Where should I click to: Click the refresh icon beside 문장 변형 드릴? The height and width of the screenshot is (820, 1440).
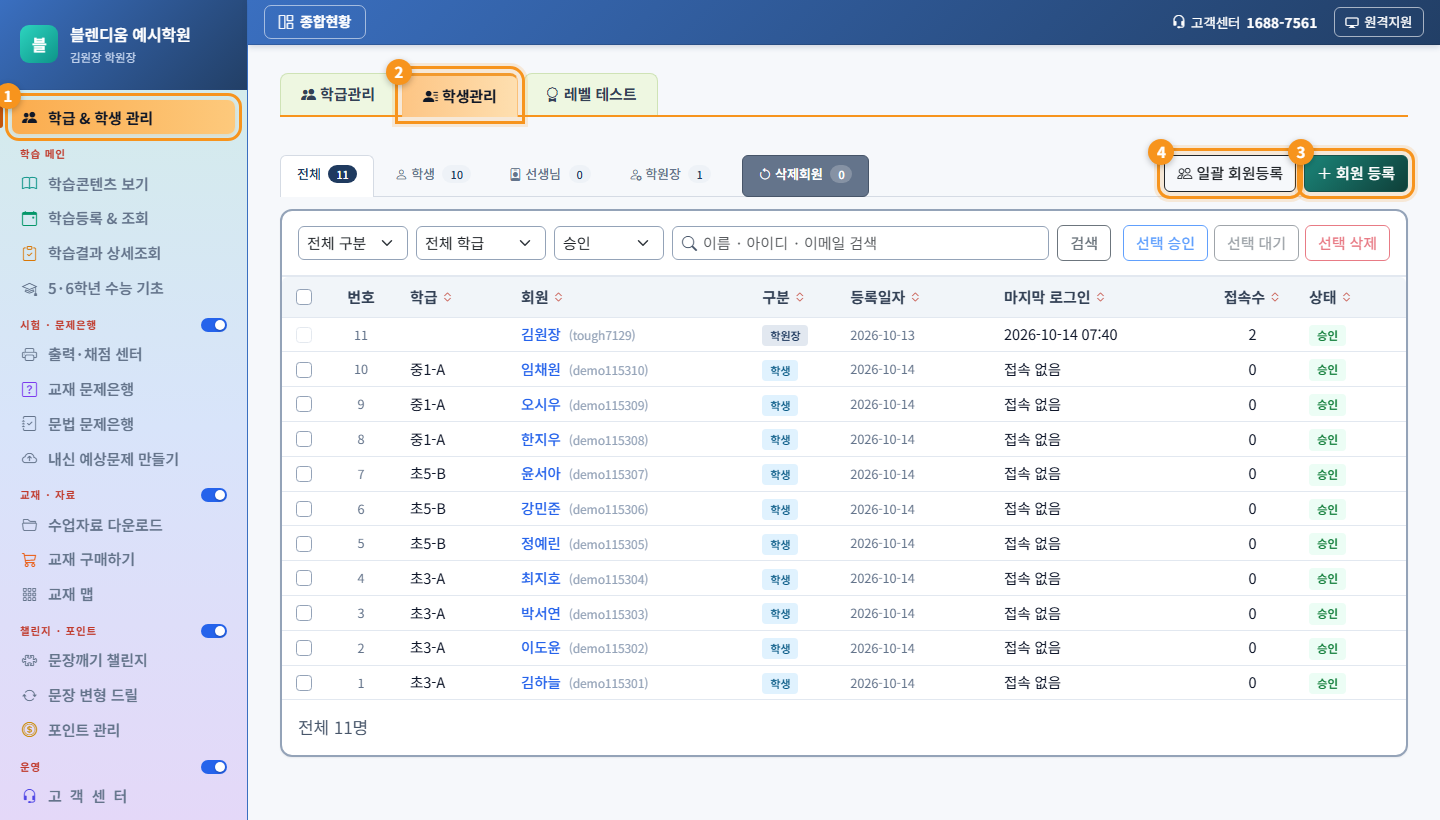click(x=29, y=695)
